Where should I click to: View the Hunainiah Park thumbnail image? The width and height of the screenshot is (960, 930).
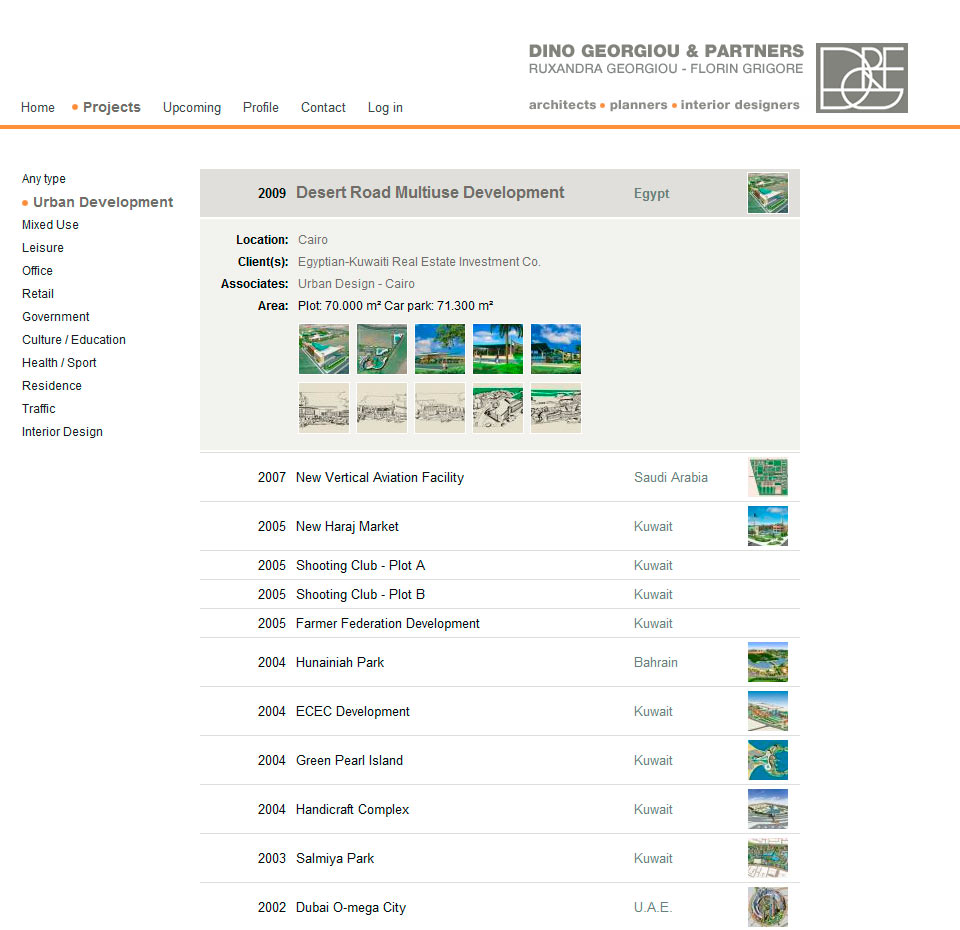[767, 662]
